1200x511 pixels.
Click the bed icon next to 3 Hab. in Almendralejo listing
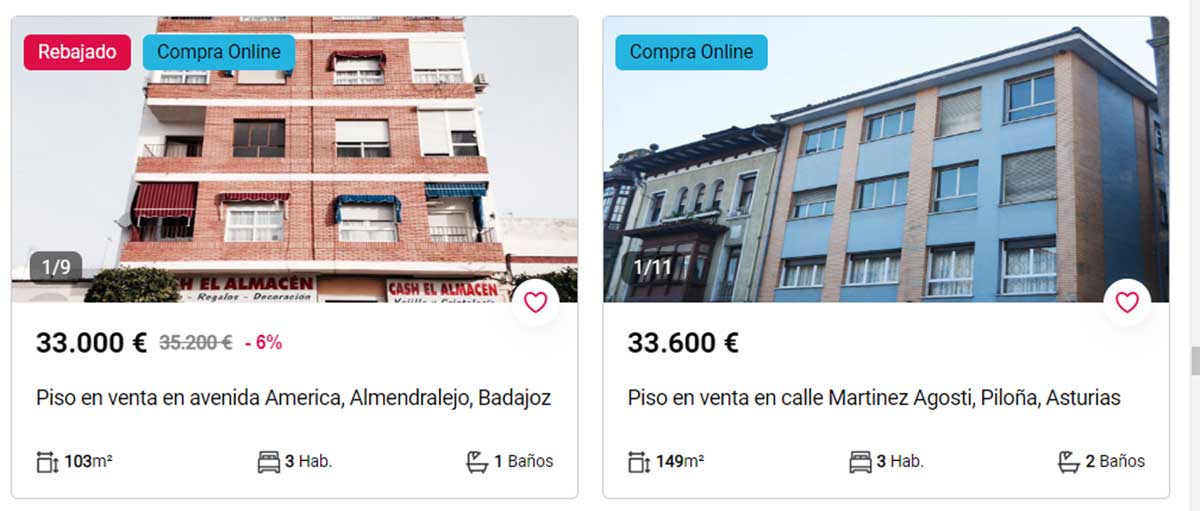click(269, 462)
